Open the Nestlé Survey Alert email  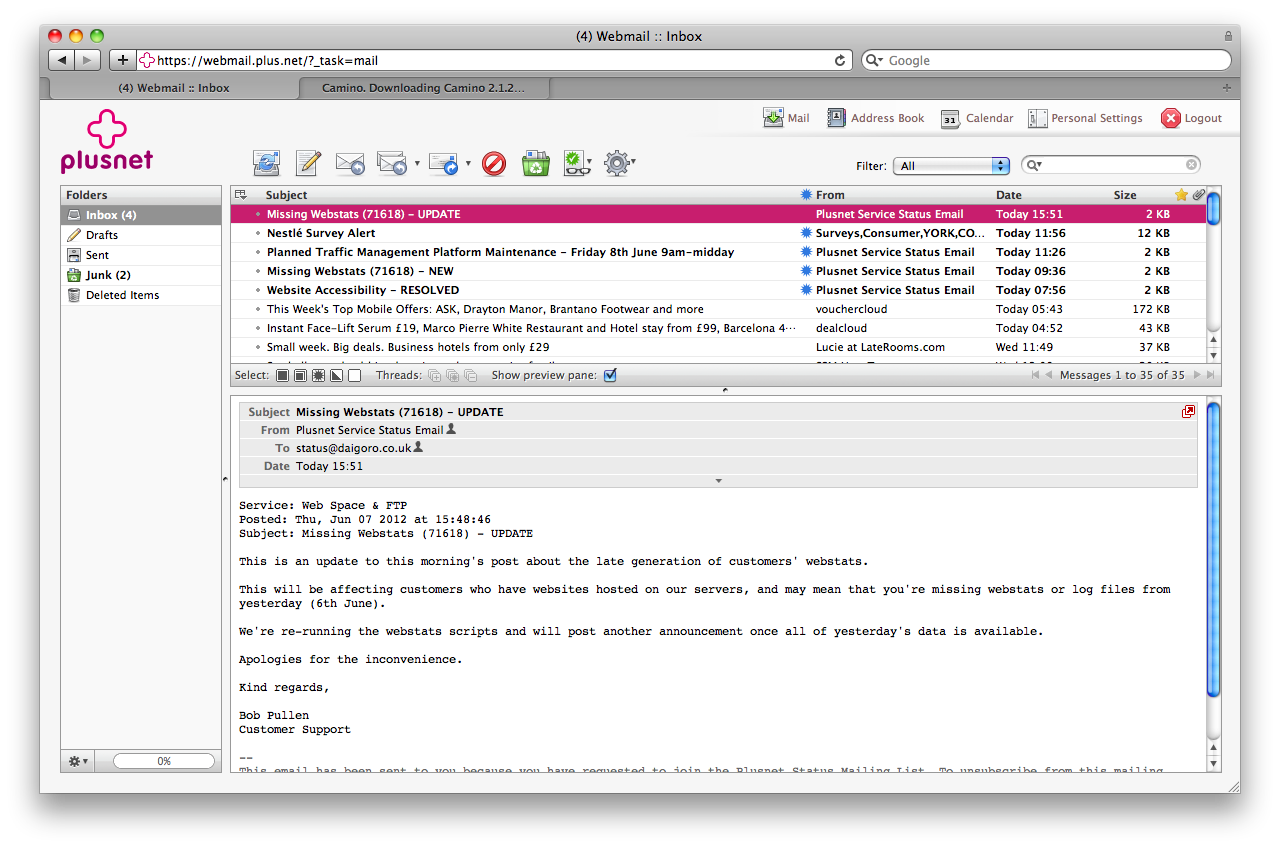[x=321, y=233]
